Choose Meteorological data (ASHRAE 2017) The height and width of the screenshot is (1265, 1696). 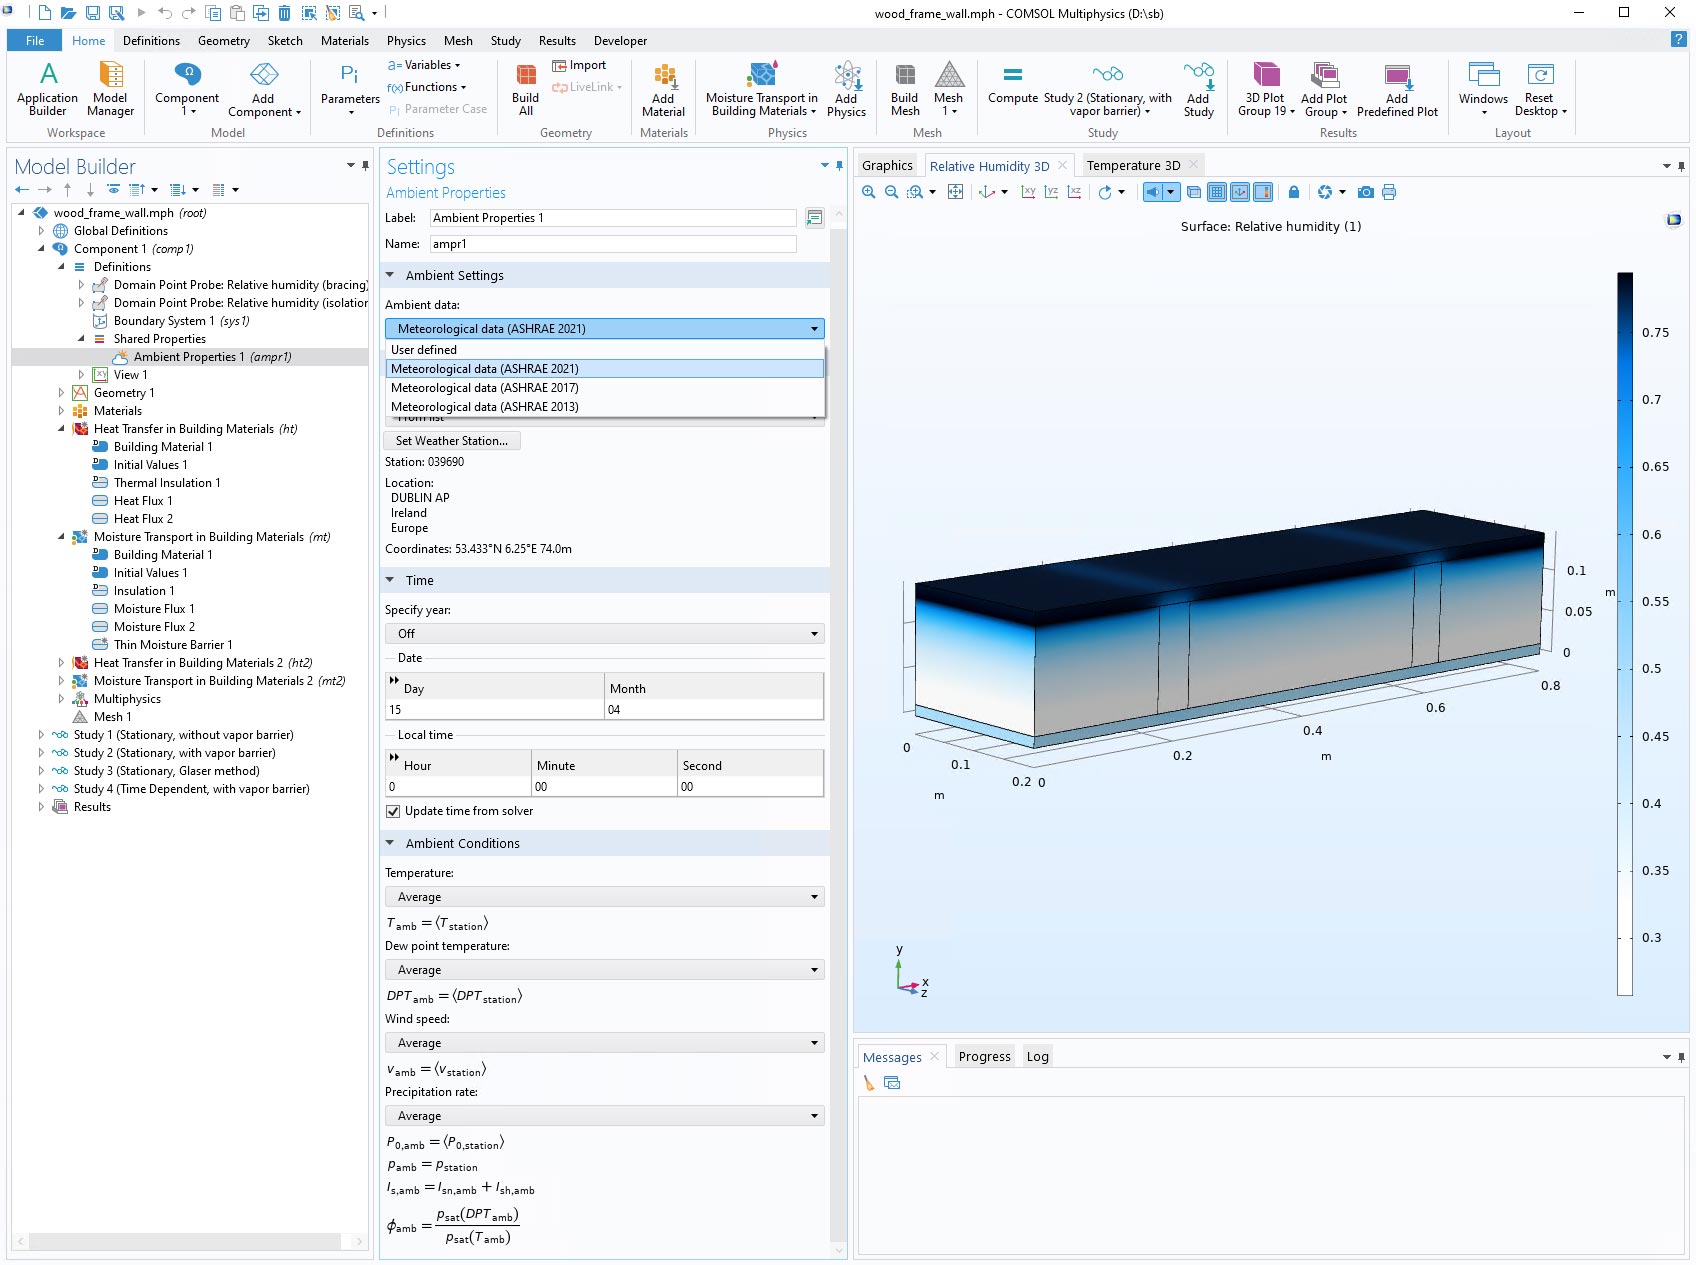(x=605, y=388)
